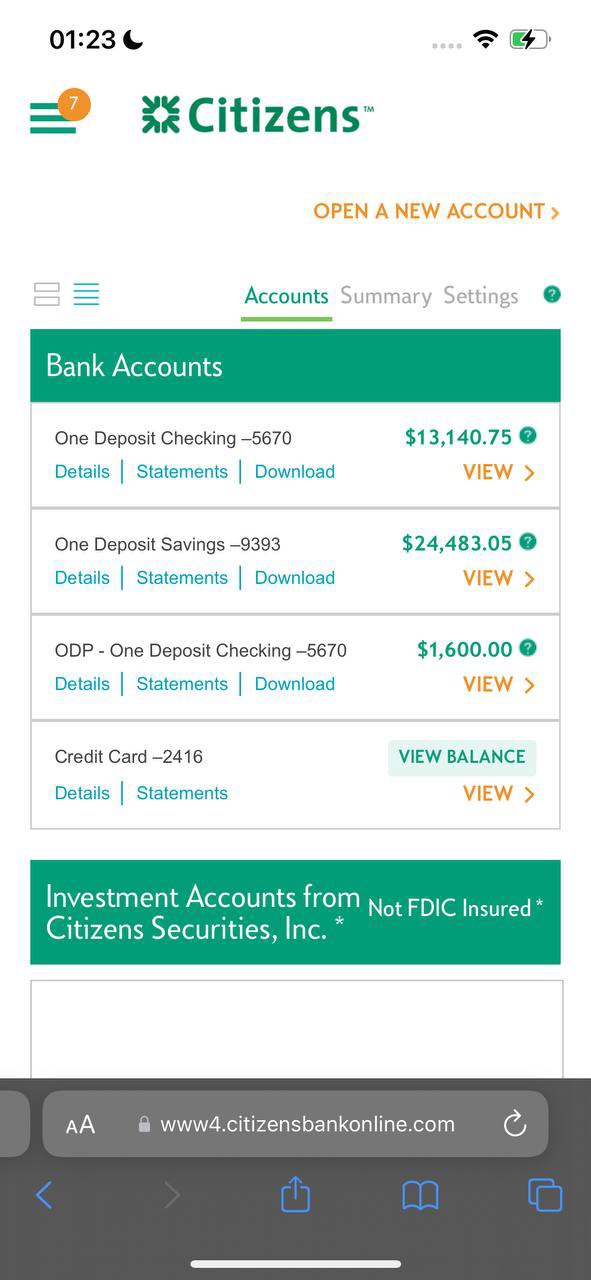Image resolution: width=591 pixels, height=1280 pixels.
Task: Expand VIEW for One Deposit Savings –9393
Action: pyautogui.click(x=499, y=578)
